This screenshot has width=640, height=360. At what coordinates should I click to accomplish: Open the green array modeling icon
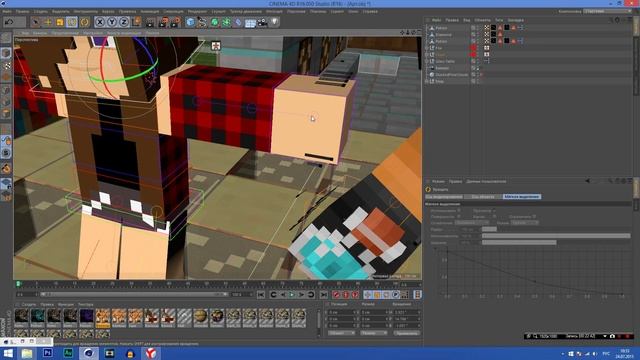click(x=226, y=22)
